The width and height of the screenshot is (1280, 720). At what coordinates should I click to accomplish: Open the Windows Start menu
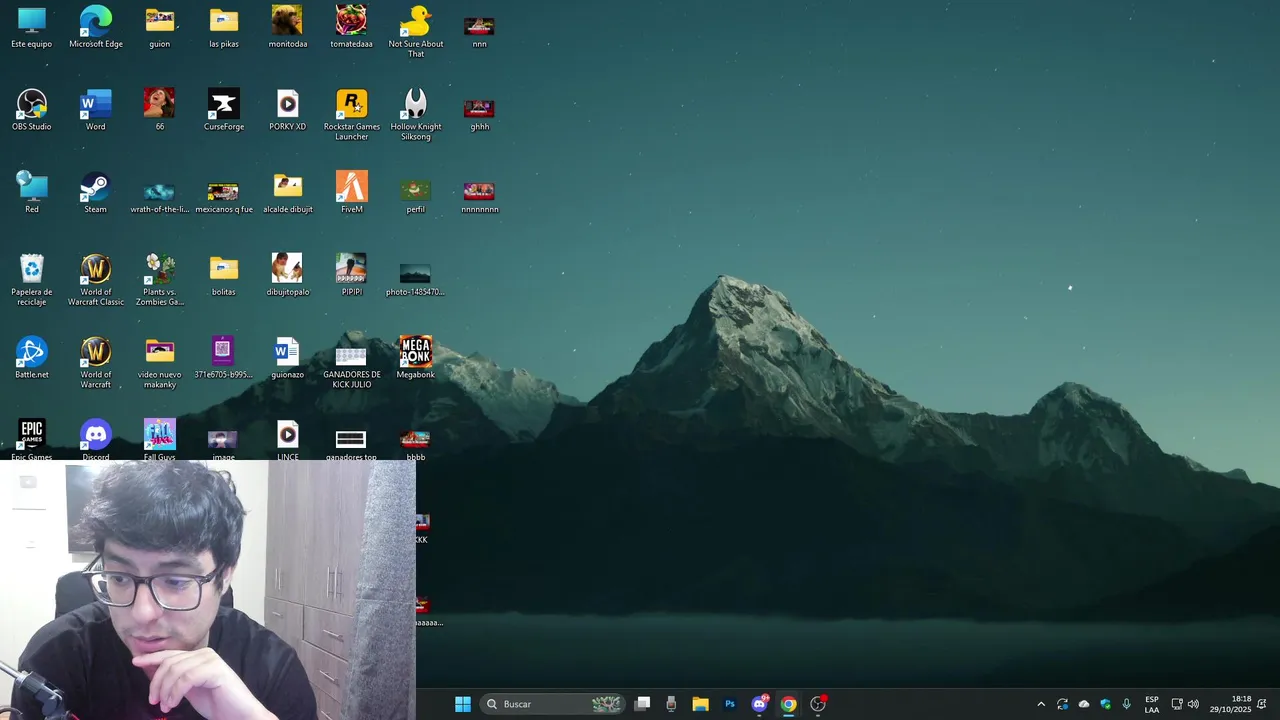click(463, 704)
